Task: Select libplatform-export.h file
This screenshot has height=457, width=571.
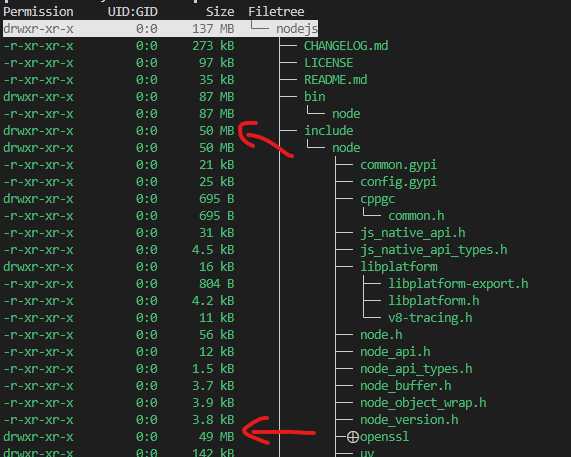Action: coord(458,284)
